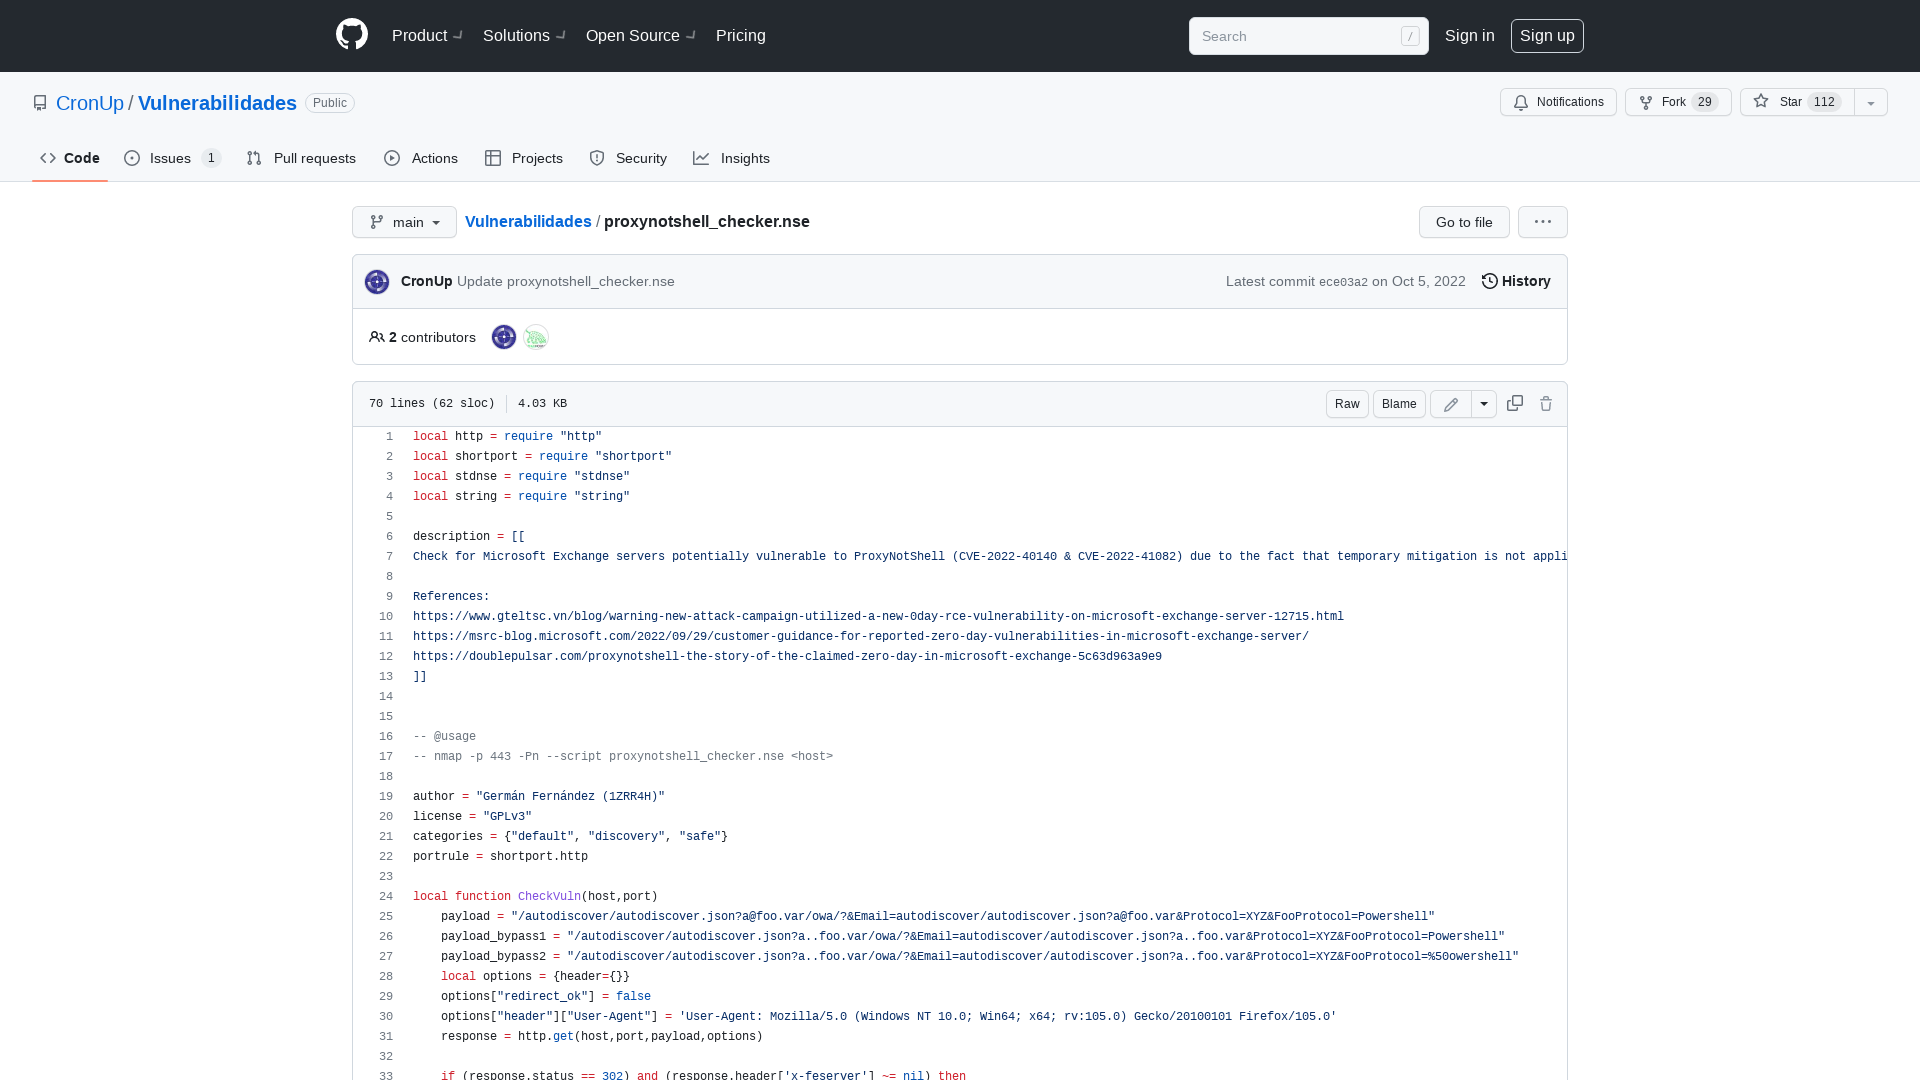The width and height of the screenshot is (1920, 1080).
Task: Click the second contributor avatar
Action: pos(536,337)
